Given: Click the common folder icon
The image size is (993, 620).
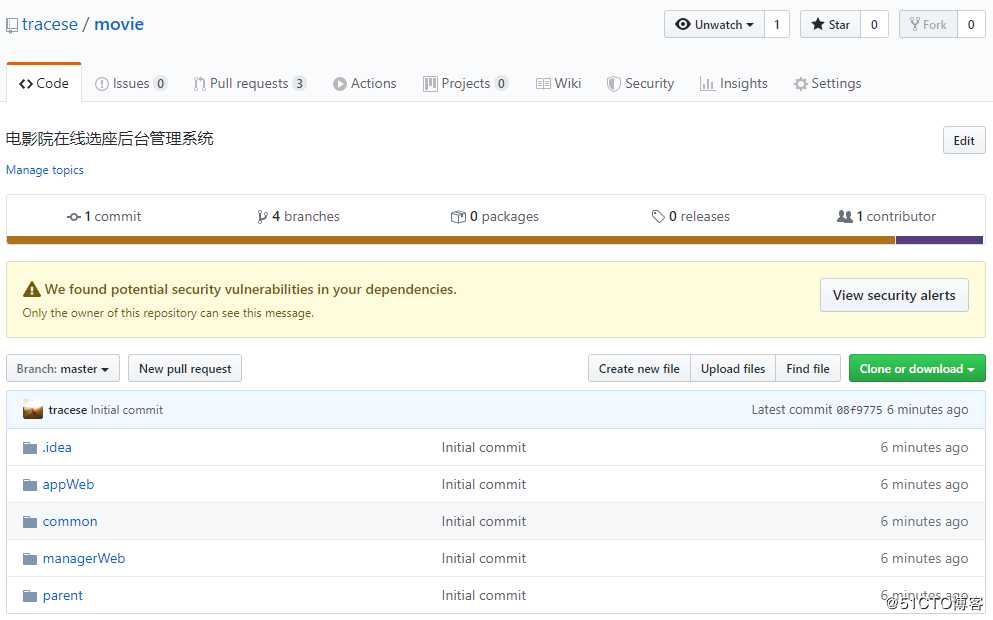Looking at the screenshot, I should click(30, 522).
